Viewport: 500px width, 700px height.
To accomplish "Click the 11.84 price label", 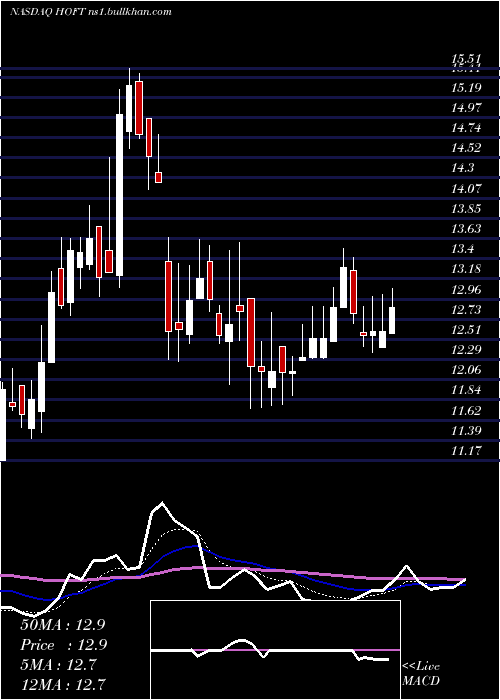I will [466, 391].
